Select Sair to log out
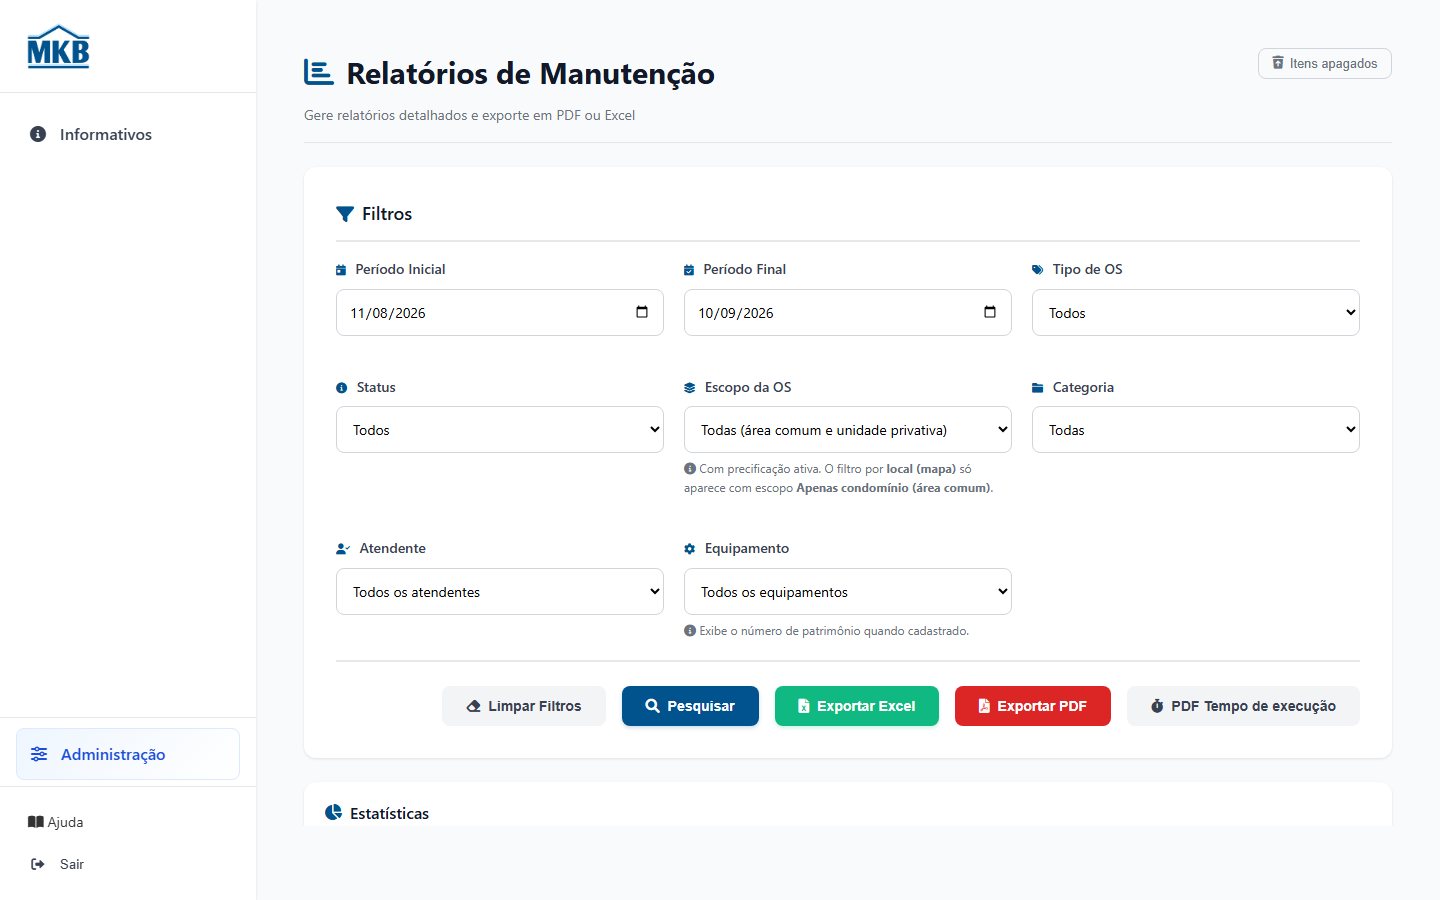Image resolution: width=1440 pixels, height=900 pixels. pyautogui.click(x=58, y=864)
